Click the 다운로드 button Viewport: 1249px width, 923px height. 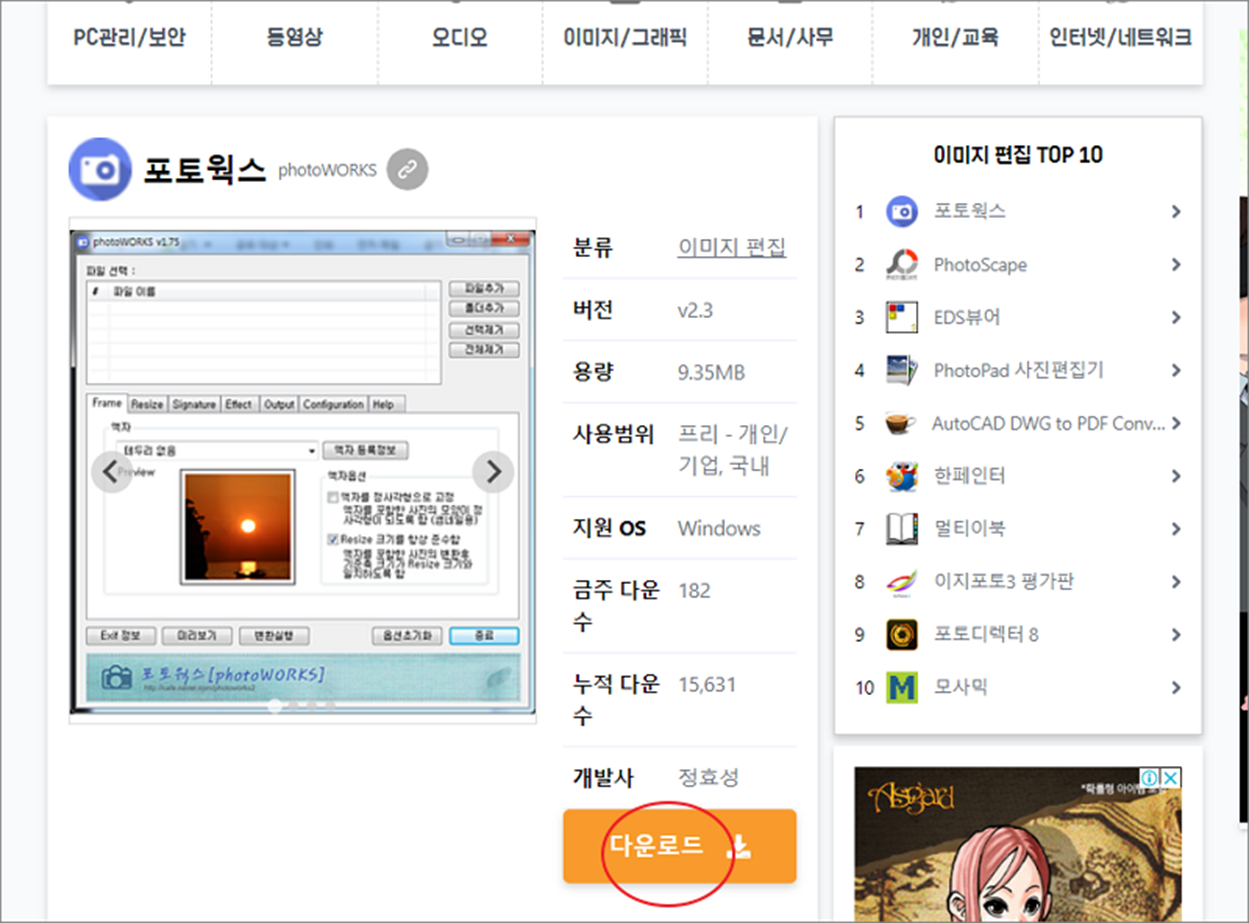pos(680,846)
